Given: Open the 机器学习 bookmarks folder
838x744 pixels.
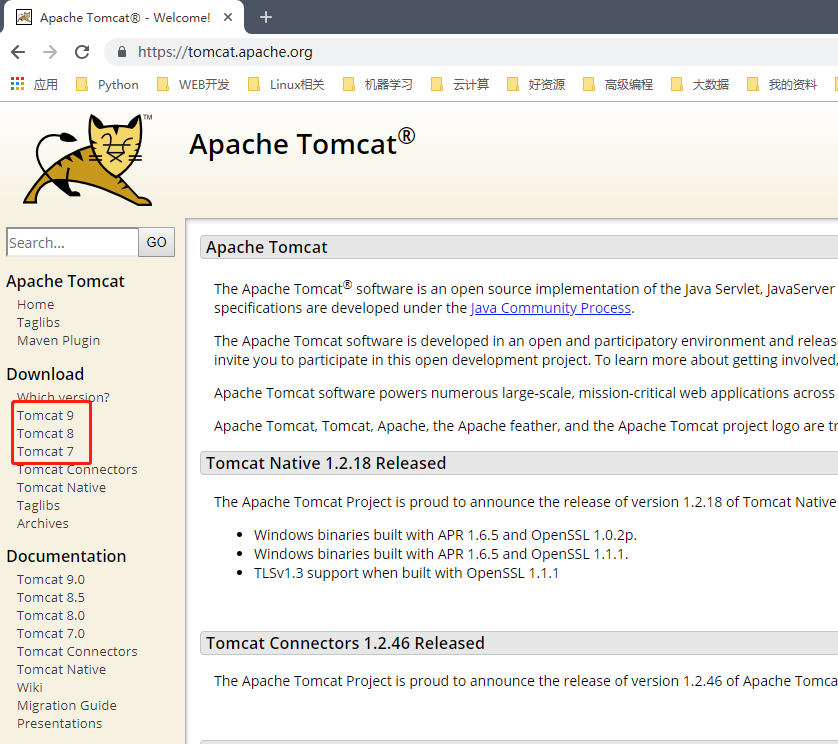Looking at the screenshot, I should coord(378,84).
